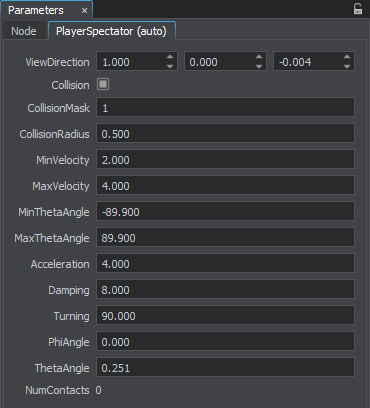
Task: Decrease the second ViewDirection value
Action: (259, 66)
